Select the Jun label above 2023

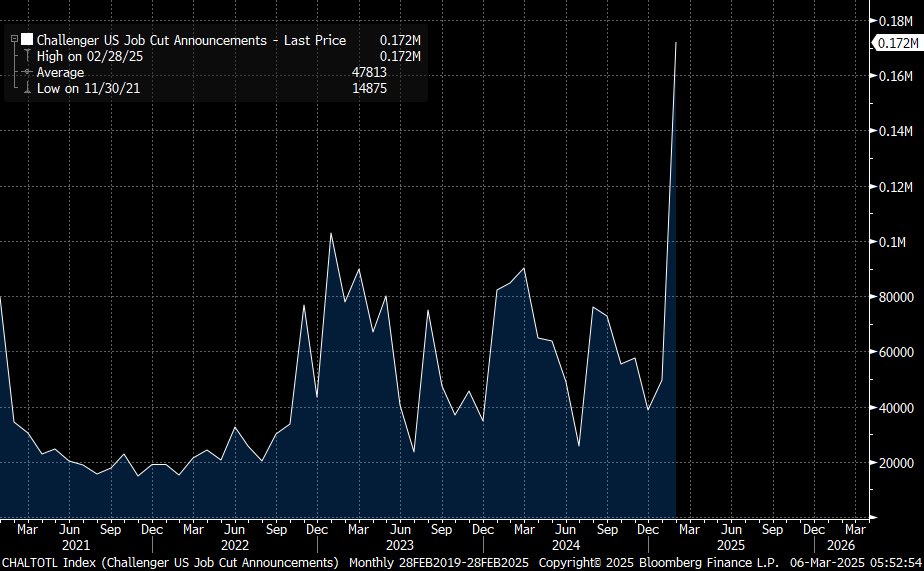(400, 529)
